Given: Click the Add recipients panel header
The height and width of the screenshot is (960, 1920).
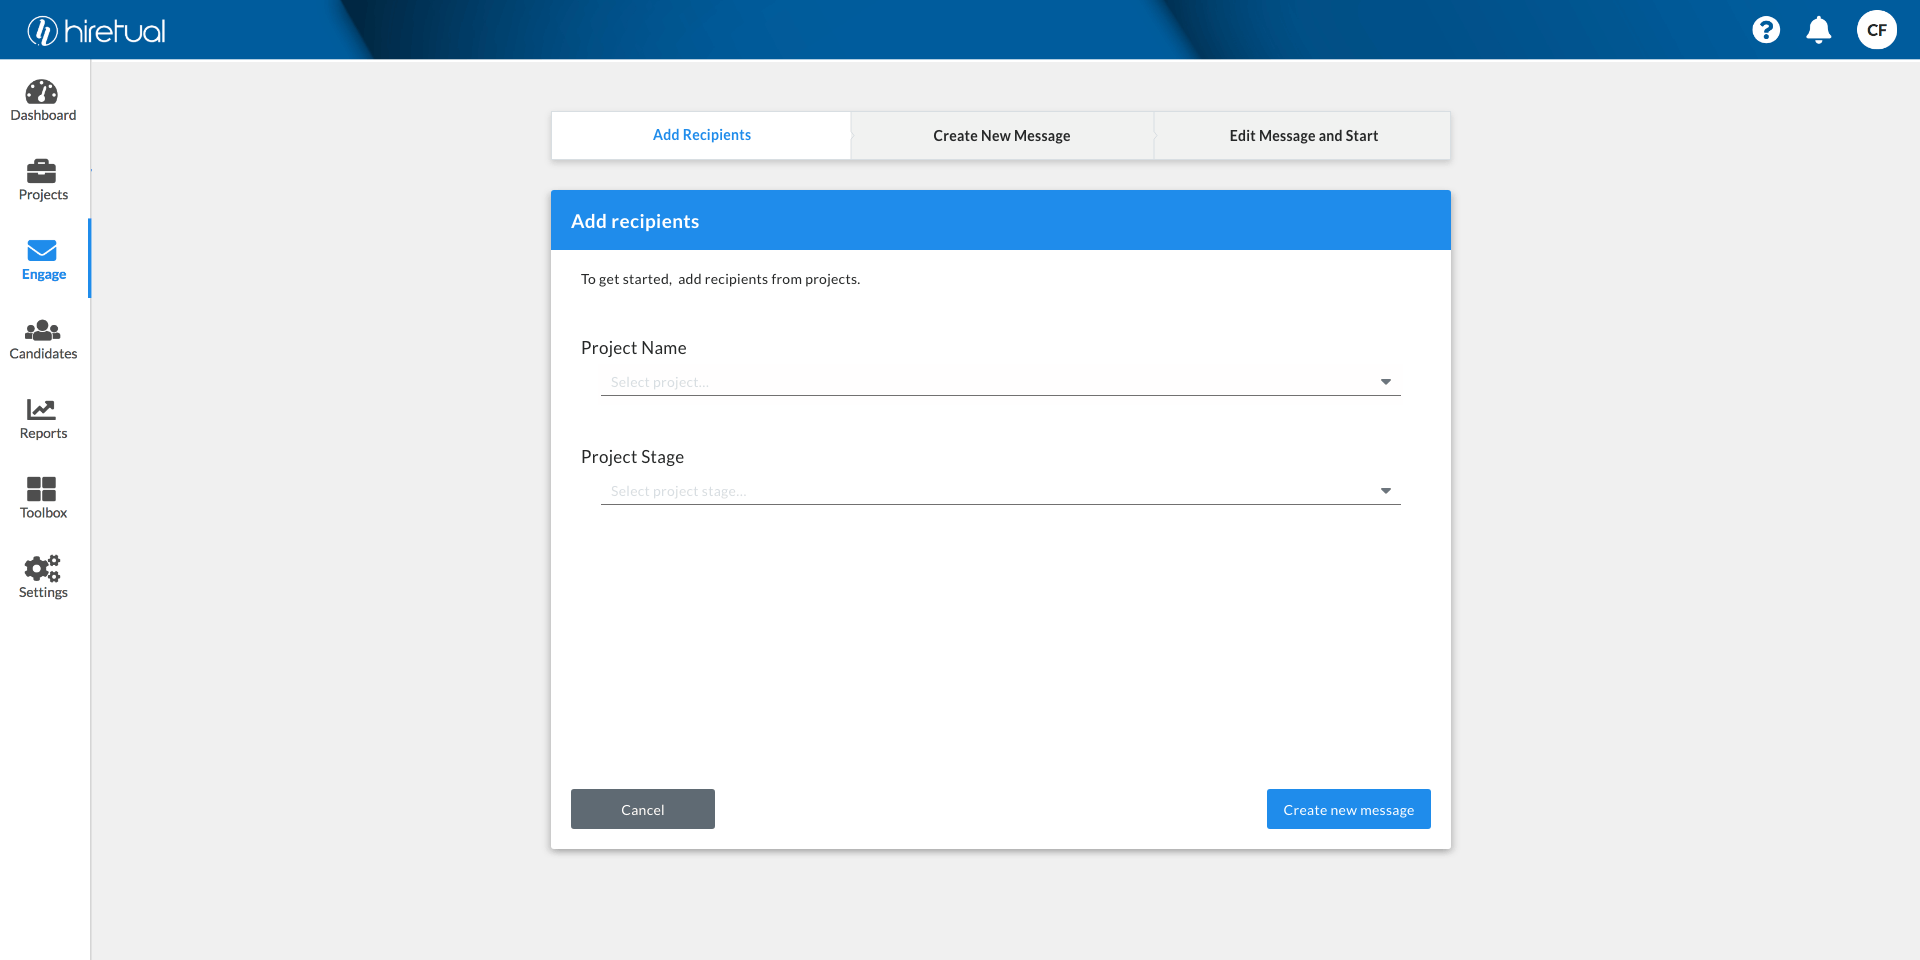Looking at the screenshot, I should (1000, 220).
